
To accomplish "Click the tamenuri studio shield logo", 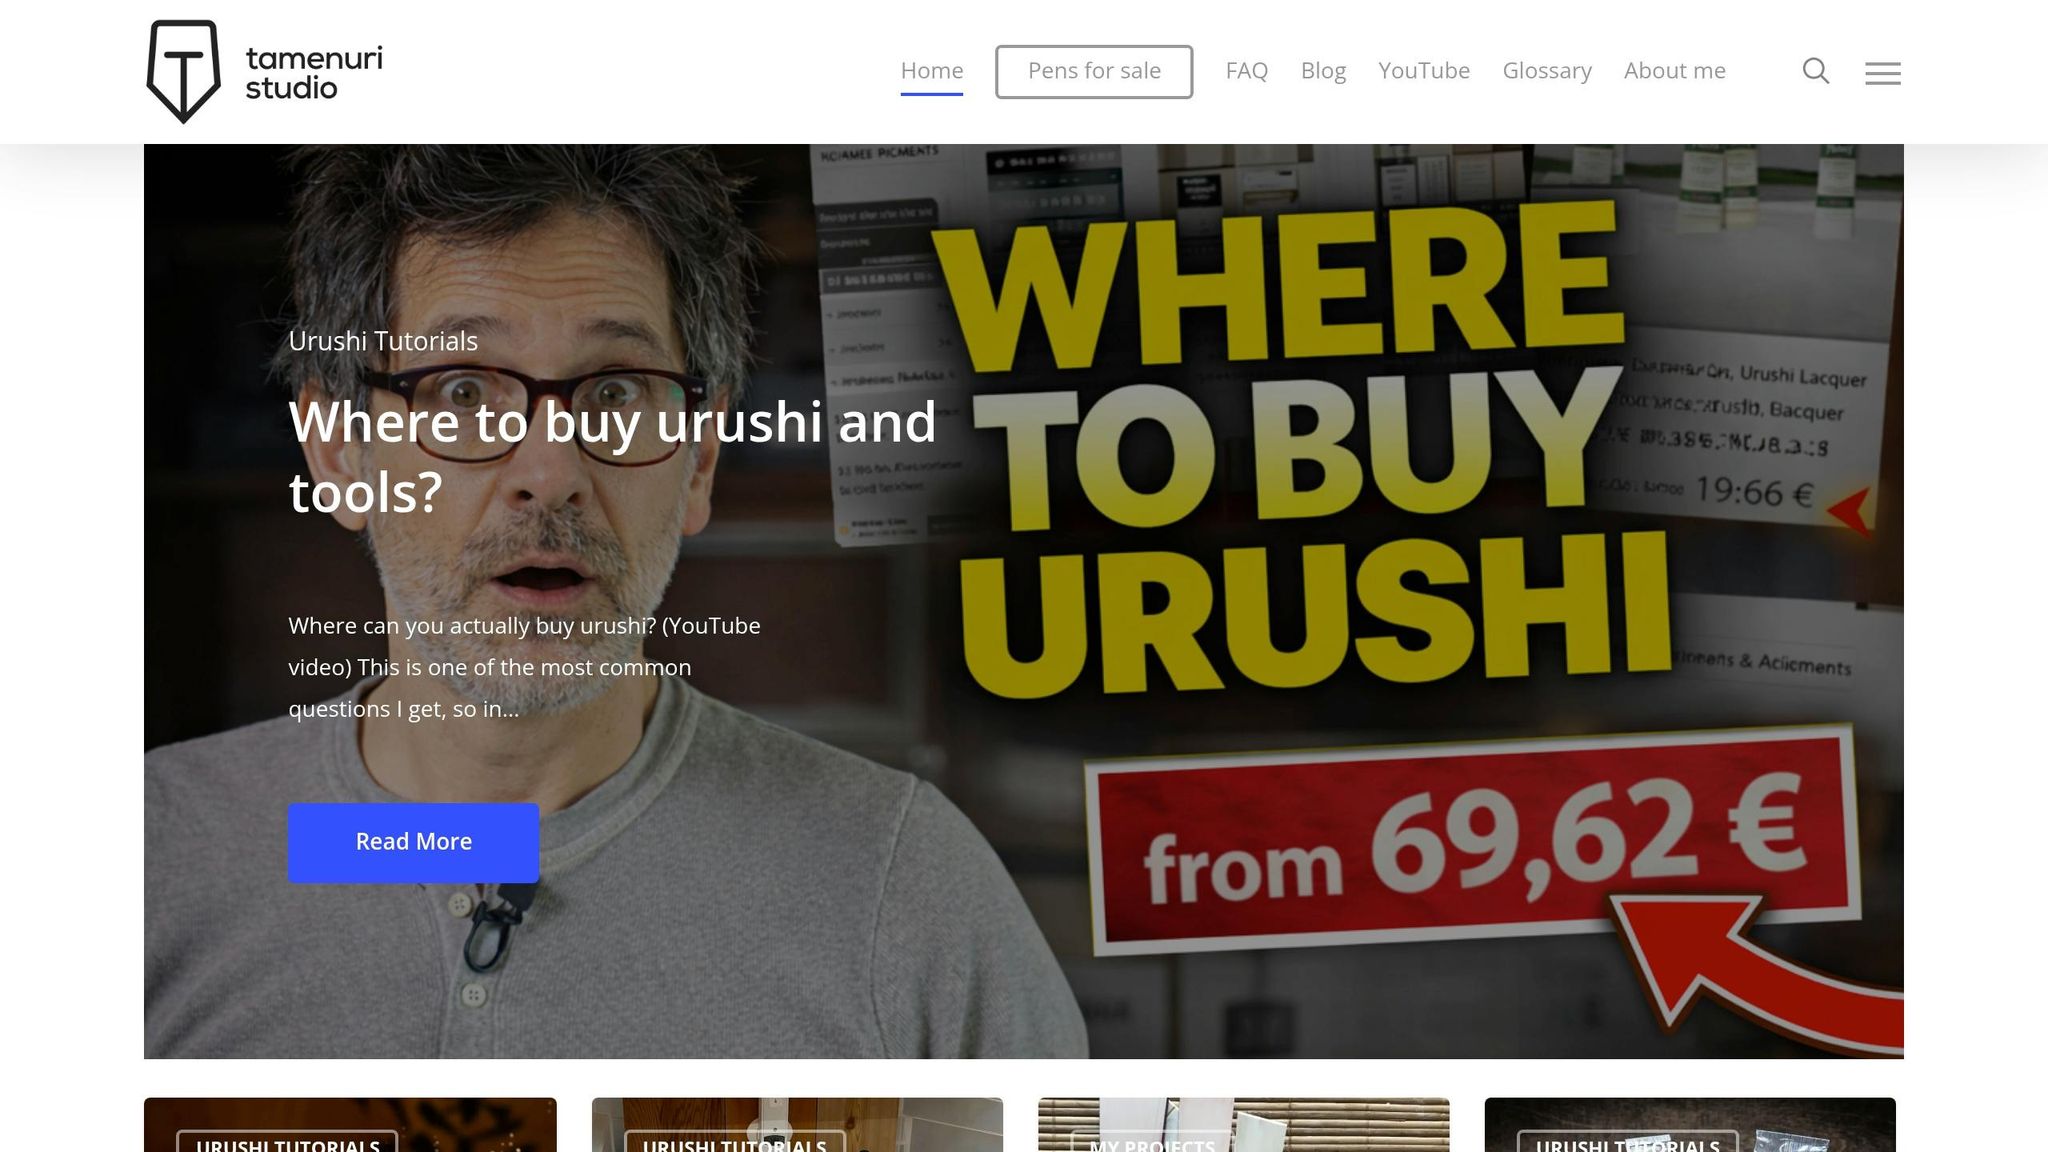I will (183, 72).
